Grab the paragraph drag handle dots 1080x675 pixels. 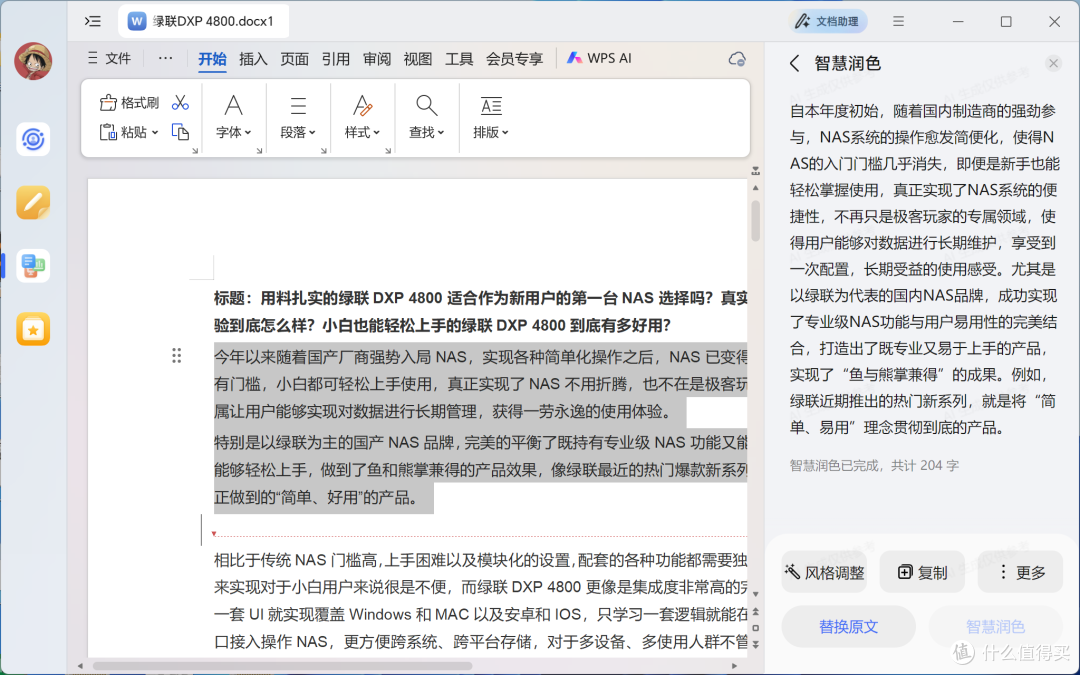click(x=177, y=355)
